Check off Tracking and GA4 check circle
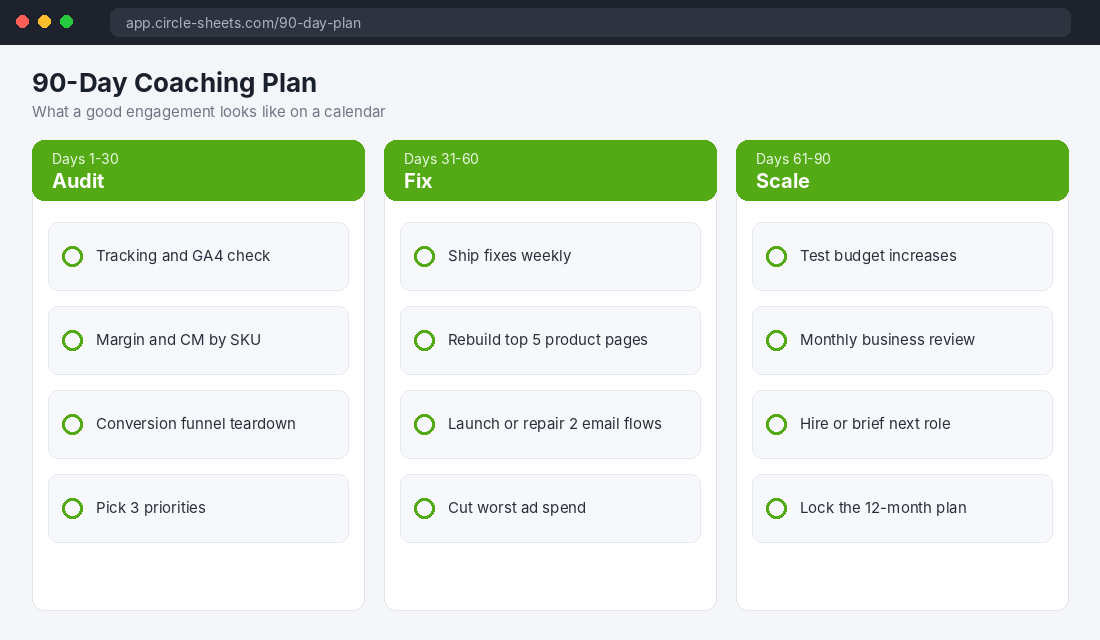 (72, 257)
